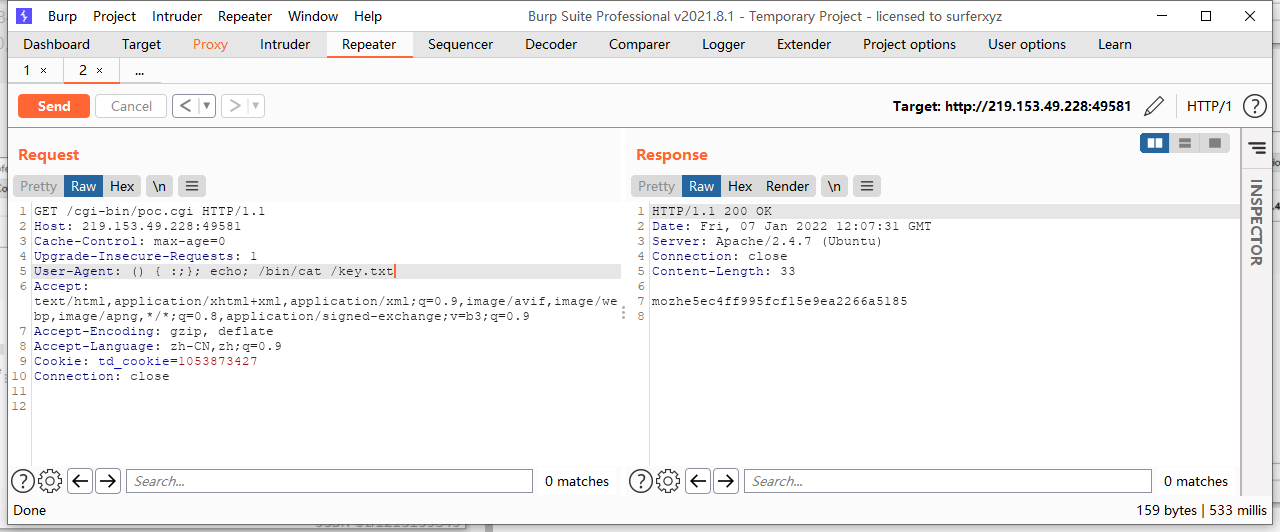Screen dimensions: 1280x532
Task: Switch to the User options tab
Action: pos(1027,44)
